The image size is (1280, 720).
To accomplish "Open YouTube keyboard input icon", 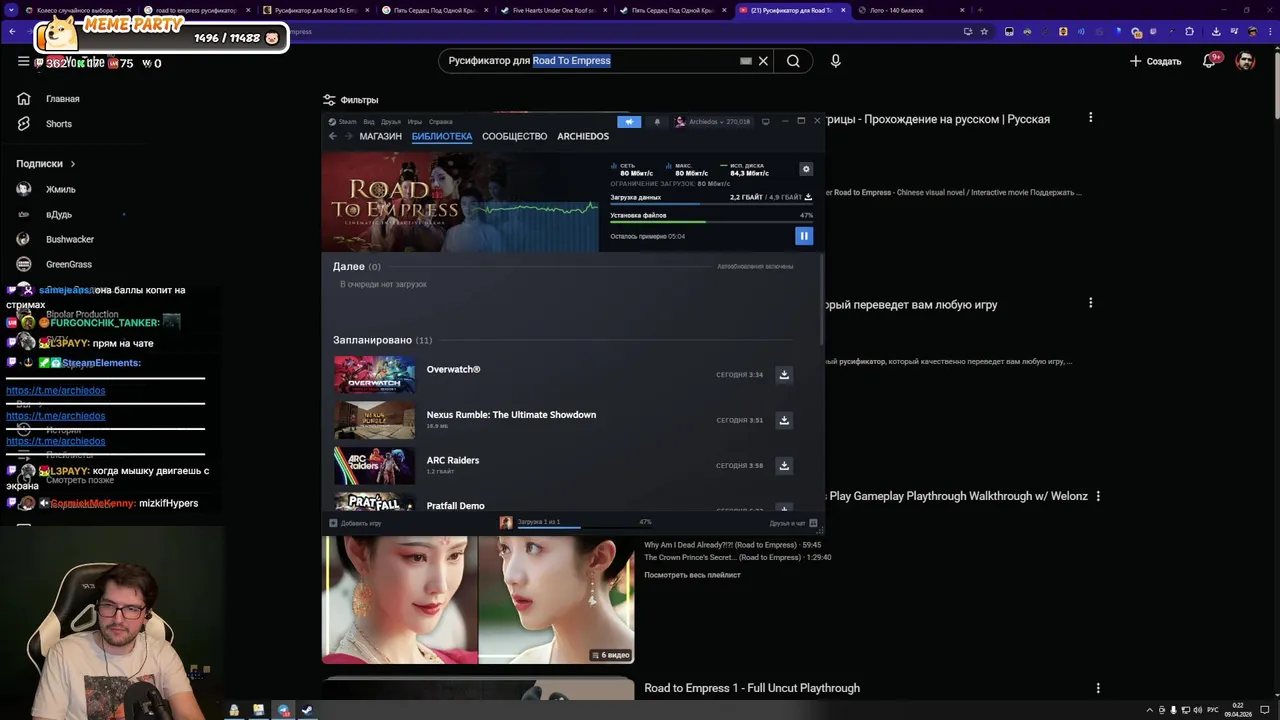I will (745, 61).
